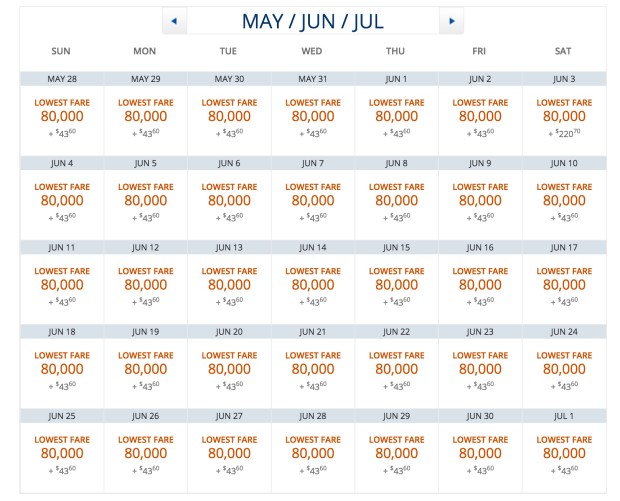Select the May 28 lowest fare

tap(59, 116)
